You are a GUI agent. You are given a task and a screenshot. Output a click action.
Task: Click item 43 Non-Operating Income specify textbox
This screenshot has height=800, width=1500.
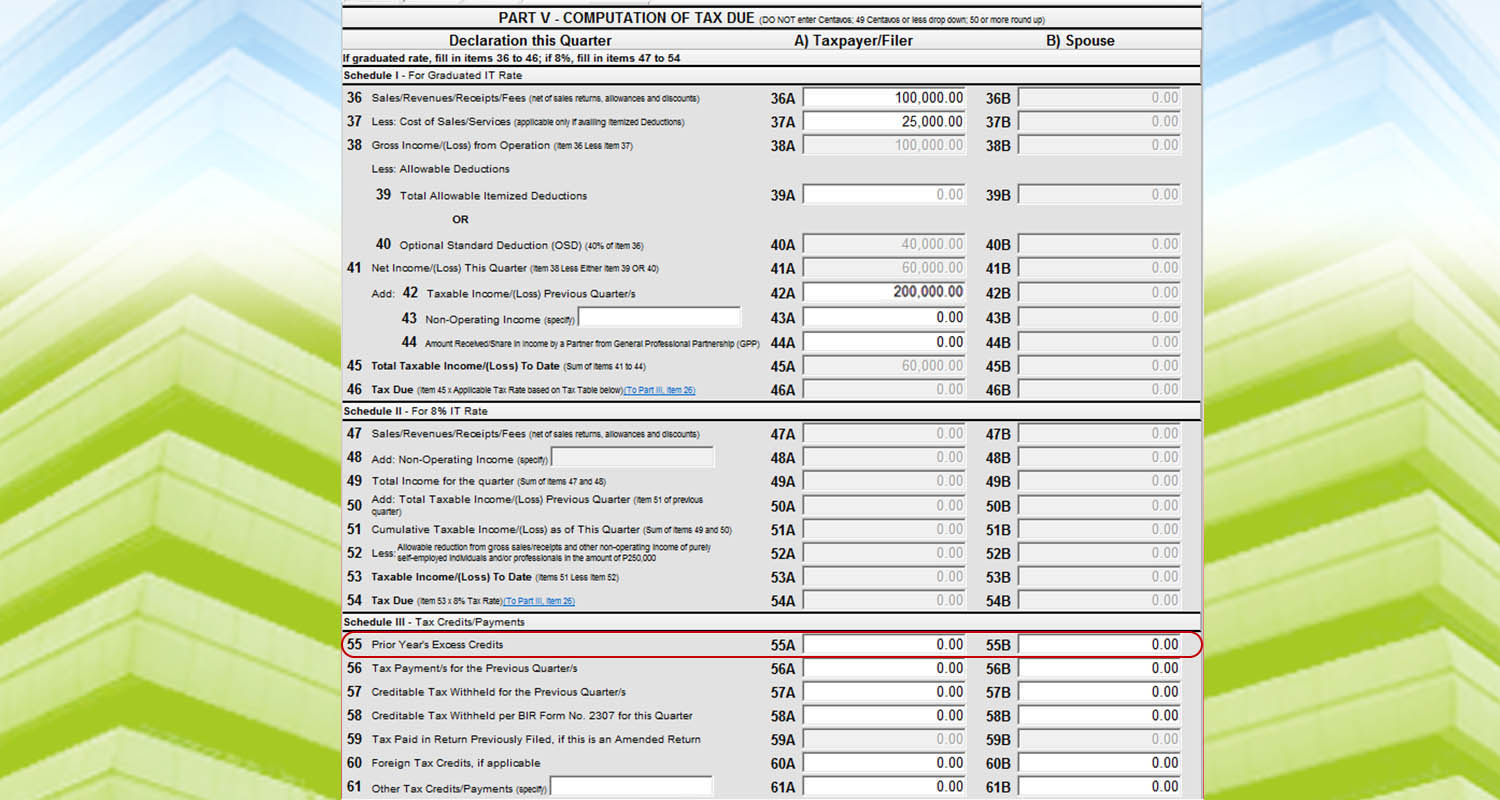click(660, 318)
